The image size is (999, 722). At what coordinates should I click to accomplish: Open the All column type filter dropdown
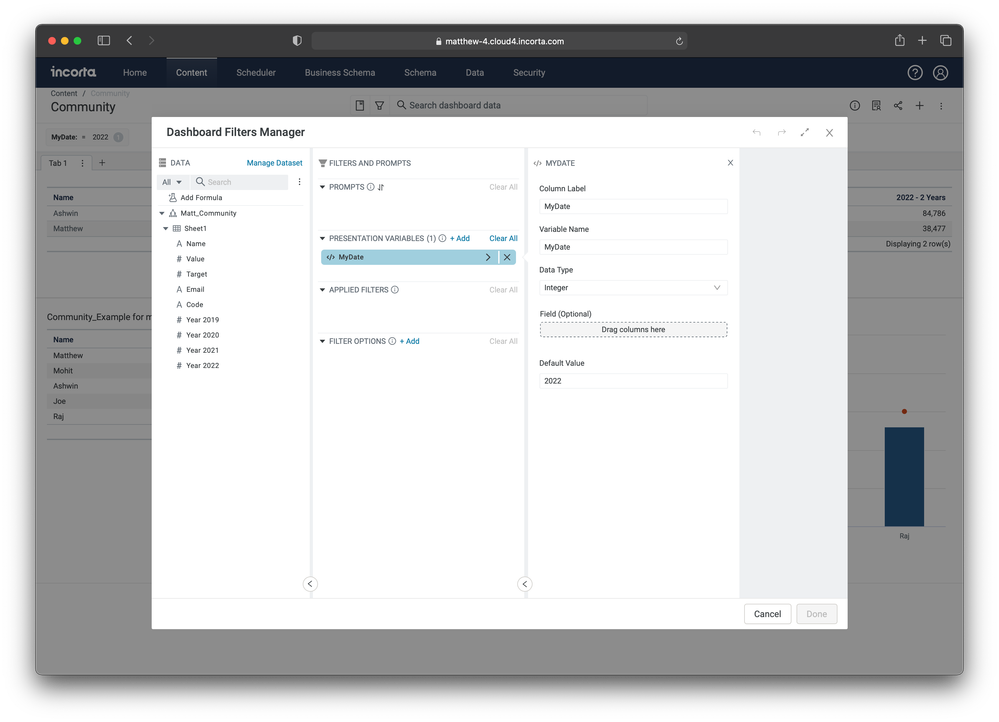click(x=172, y=182)
